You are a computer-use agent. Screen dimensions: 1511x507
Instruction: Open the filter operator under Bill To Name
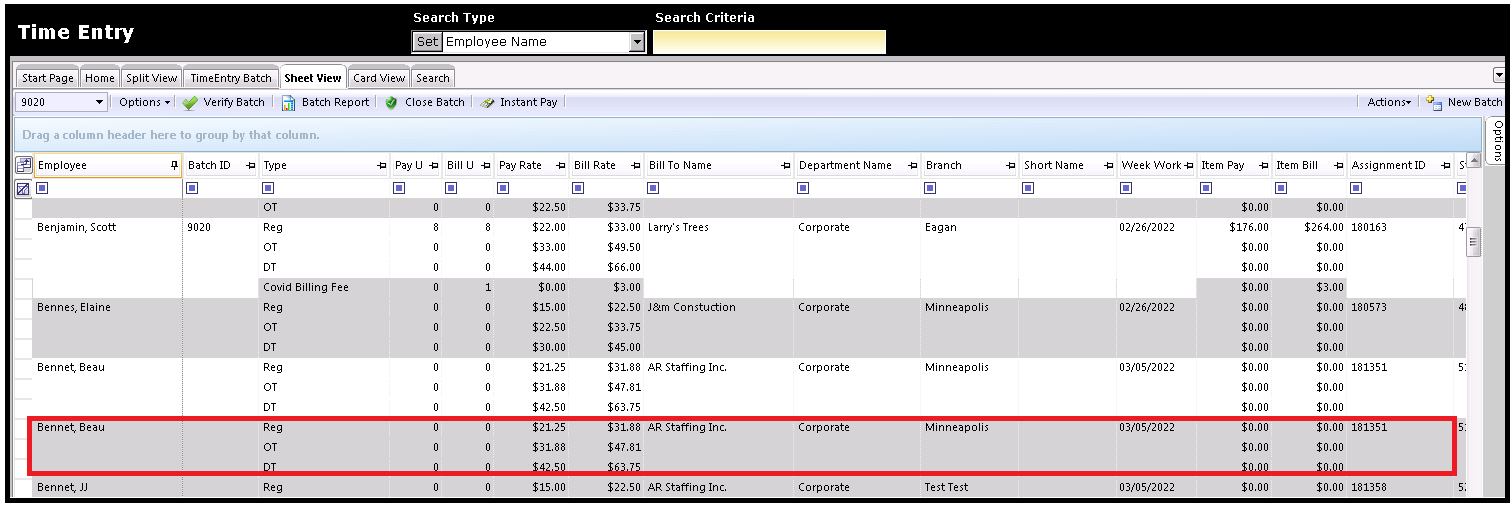point(653,188)
